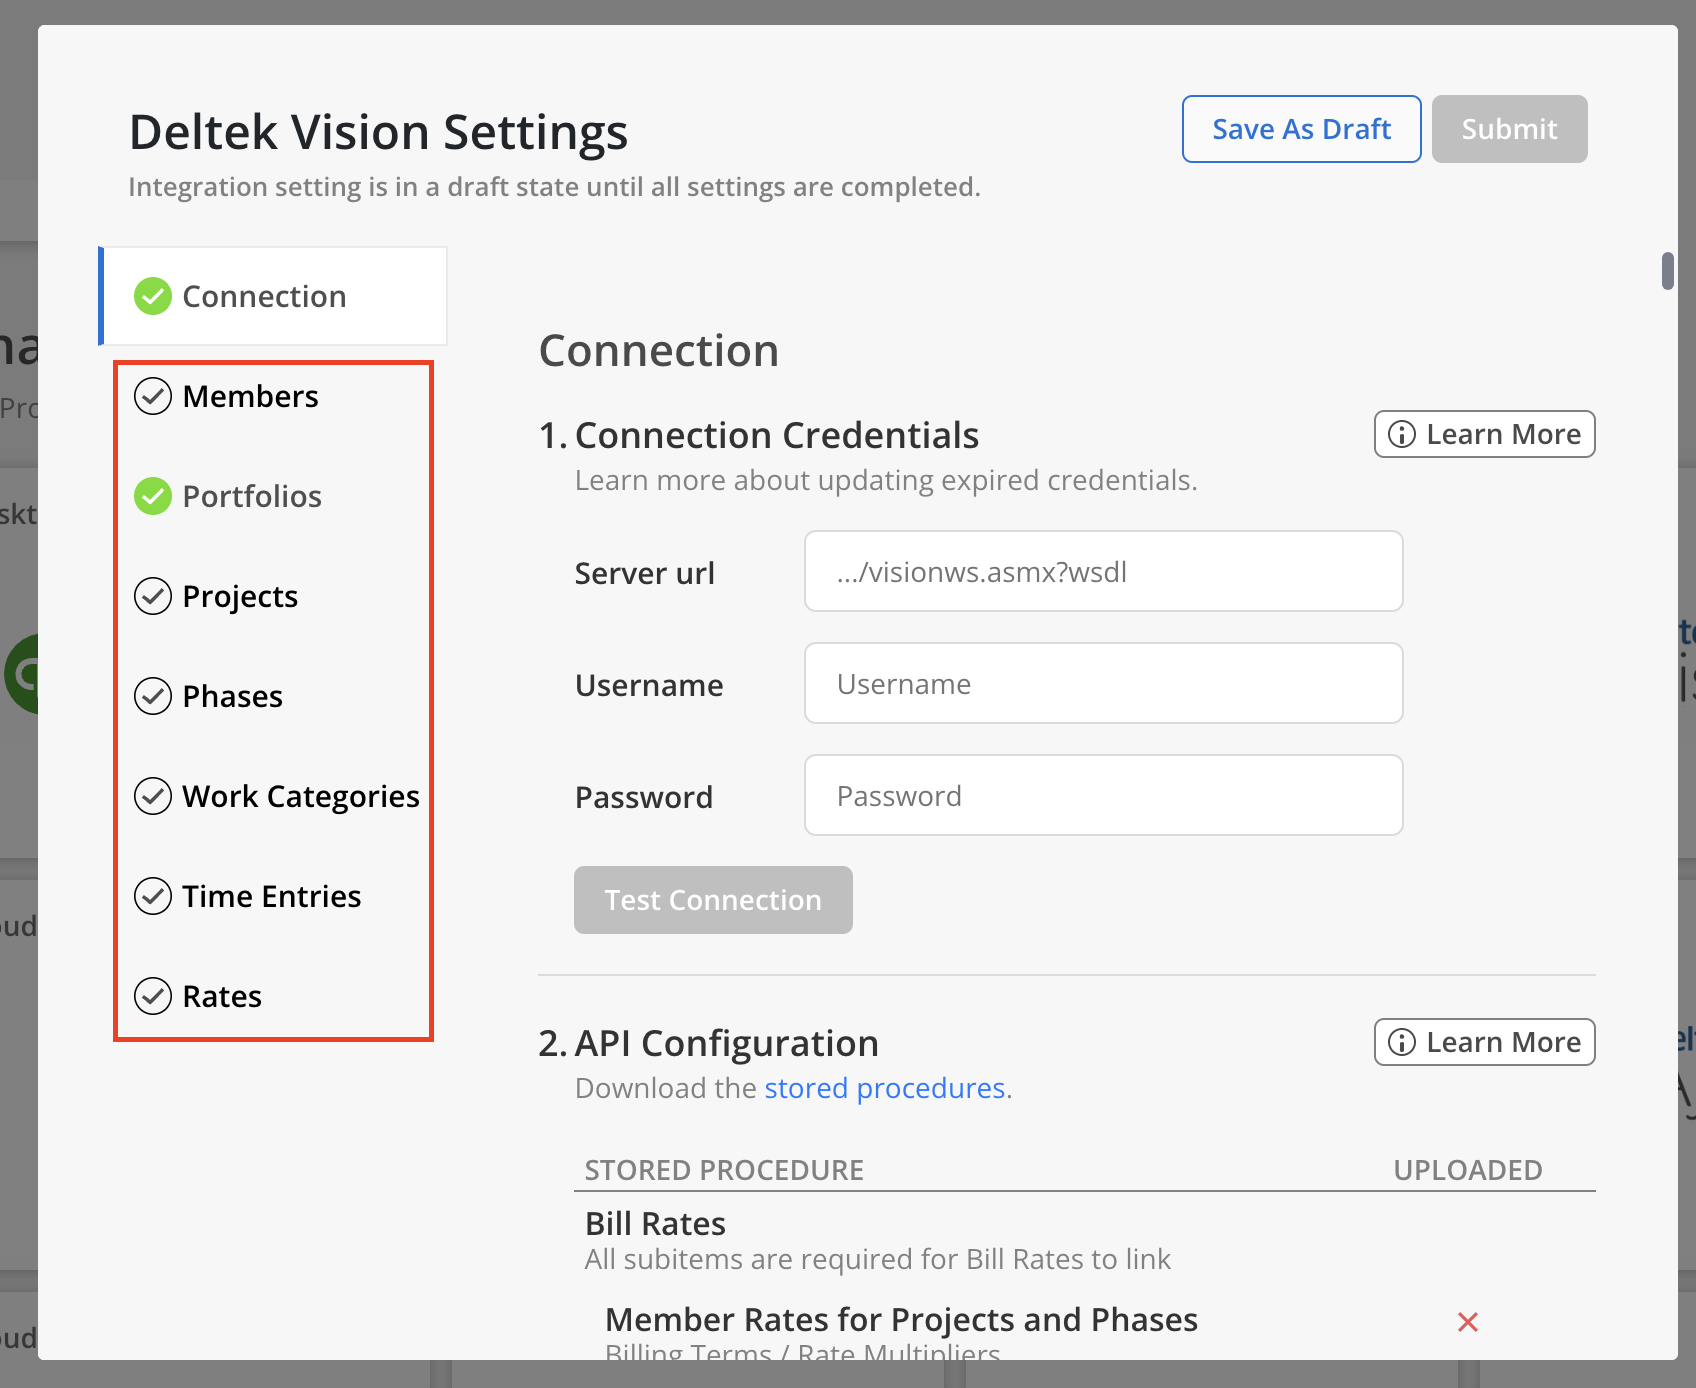Click the checkmark icon beside Time Entries
Screen dimensions: 1696x1388
pos(153,896)
